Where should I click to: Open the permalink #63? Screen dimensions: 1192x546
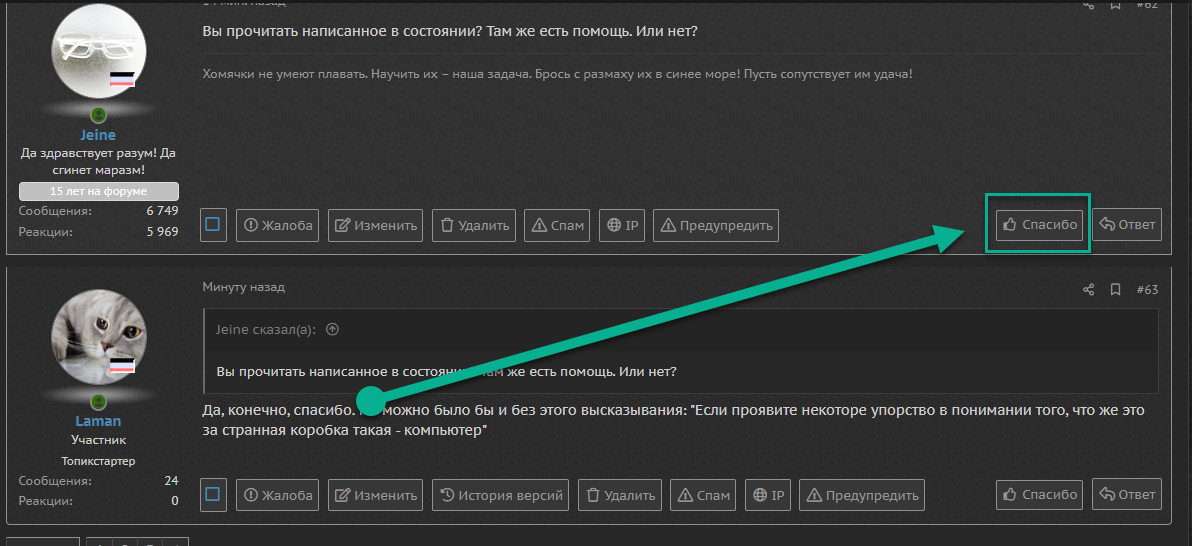pos(1147,290)
